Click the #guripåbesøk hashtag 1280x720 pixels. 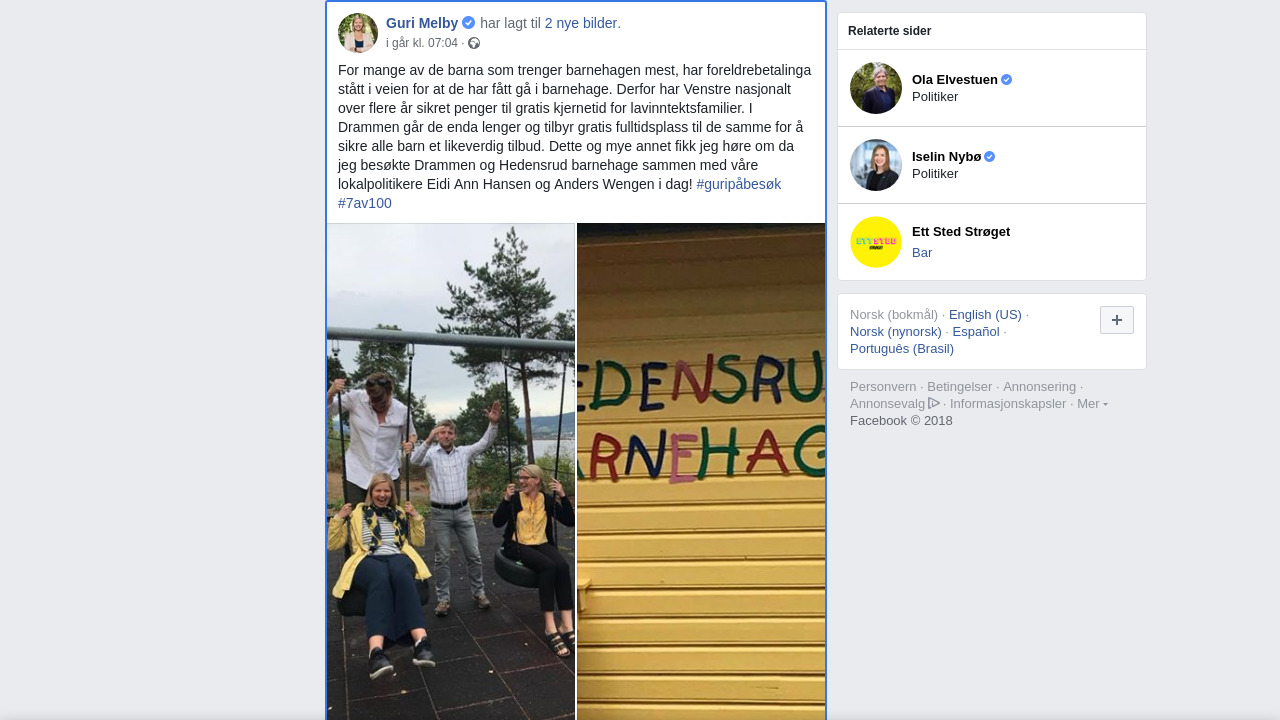(739, 184)
